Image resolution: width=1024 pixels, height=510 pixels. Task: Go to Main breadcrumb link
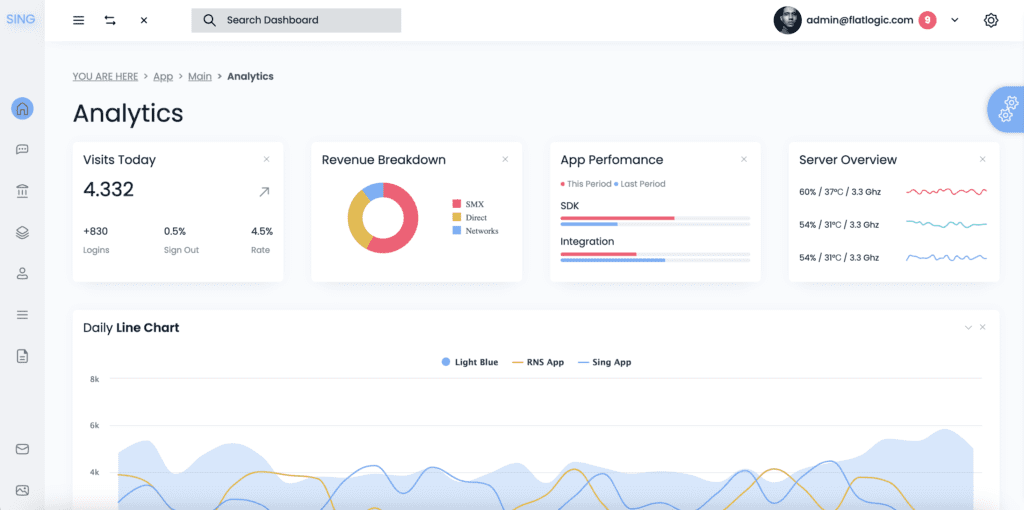click(200, 76)
